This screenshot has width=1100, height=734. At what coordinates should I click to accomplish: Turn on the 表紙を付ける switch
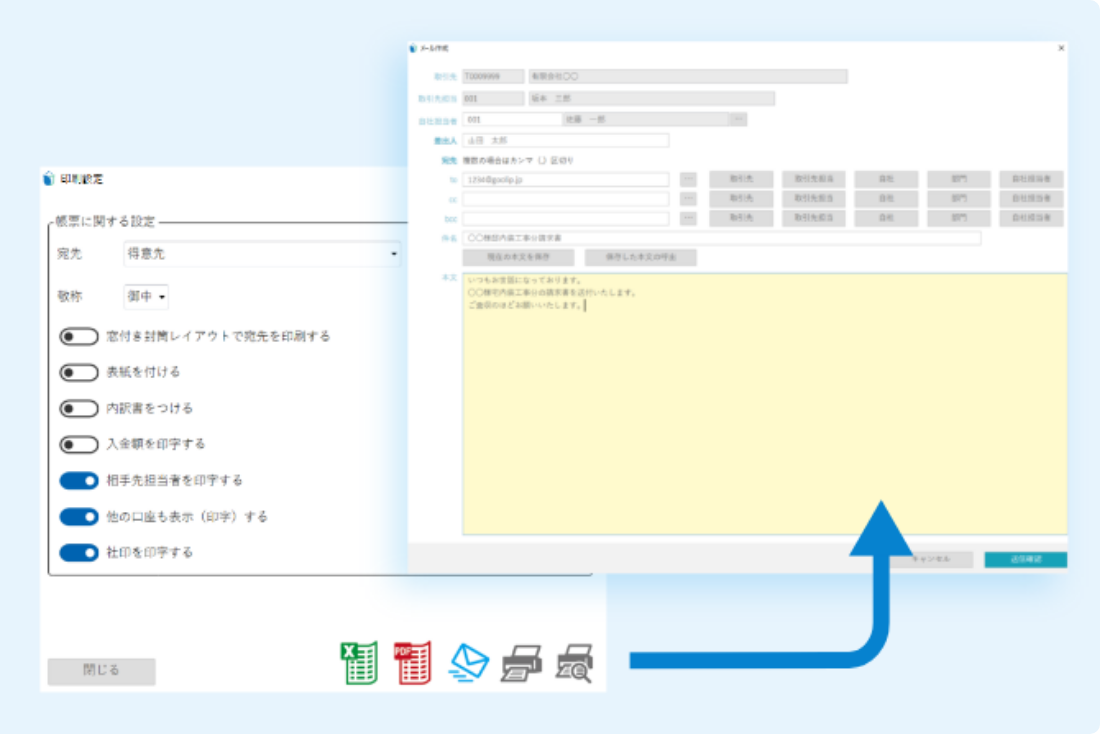78,373
